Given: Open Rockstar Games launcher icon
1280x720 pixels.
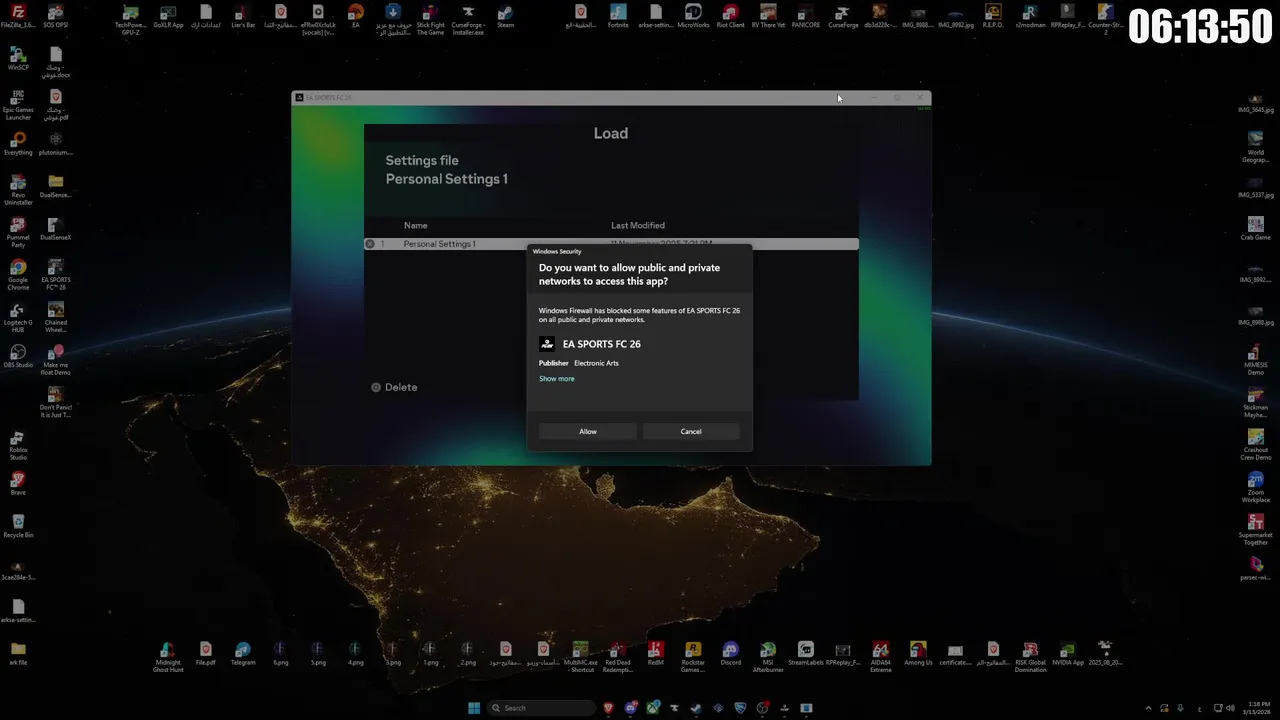Looking at the screenshot, I should pos(693,657).
